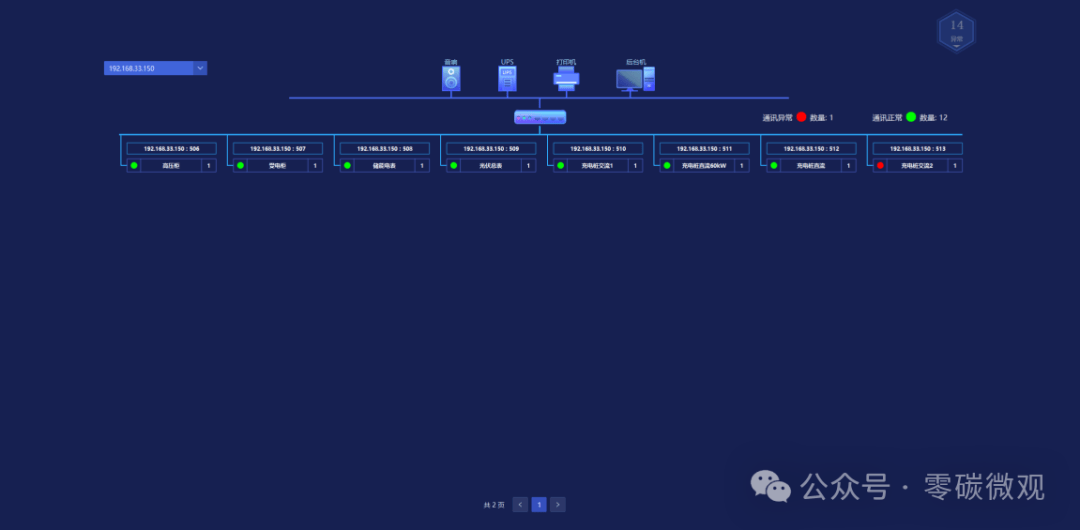1080x530 pixels.
Task: Click the UPS device icon
Action: tap(508, 79)
